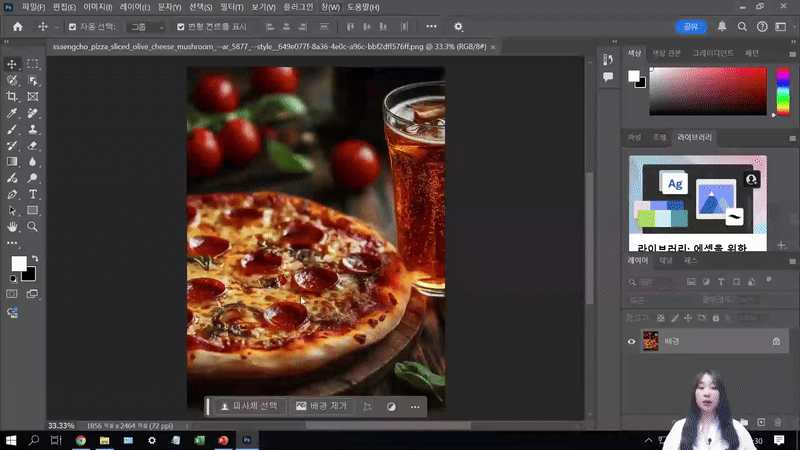Open the workspace settings gear icon
800x450 pixels.
pos(459,27)
